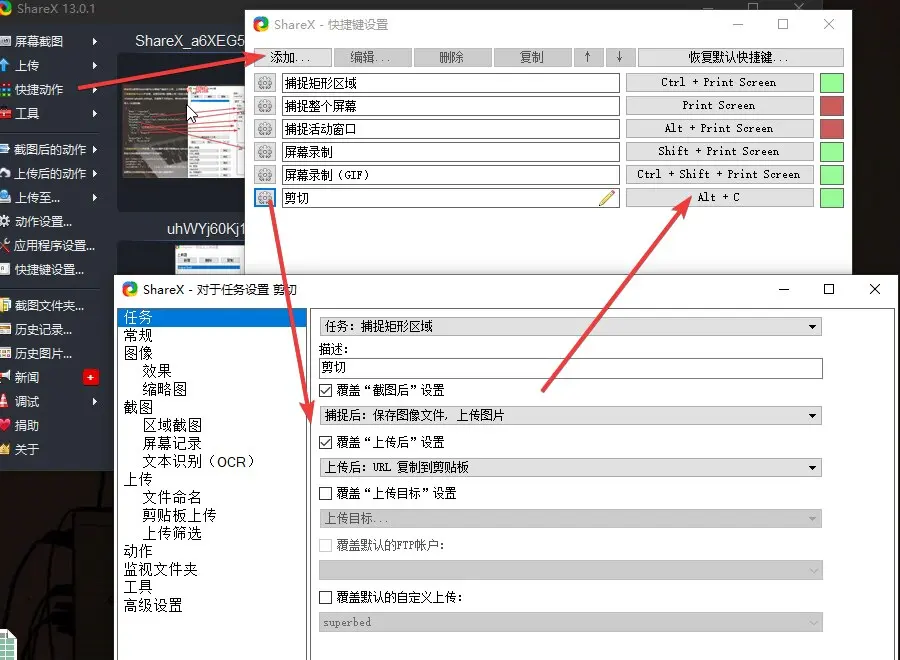Select 文件命名 in task settings tree
This screenshot has height=660, width=900.
click(172, 497)
